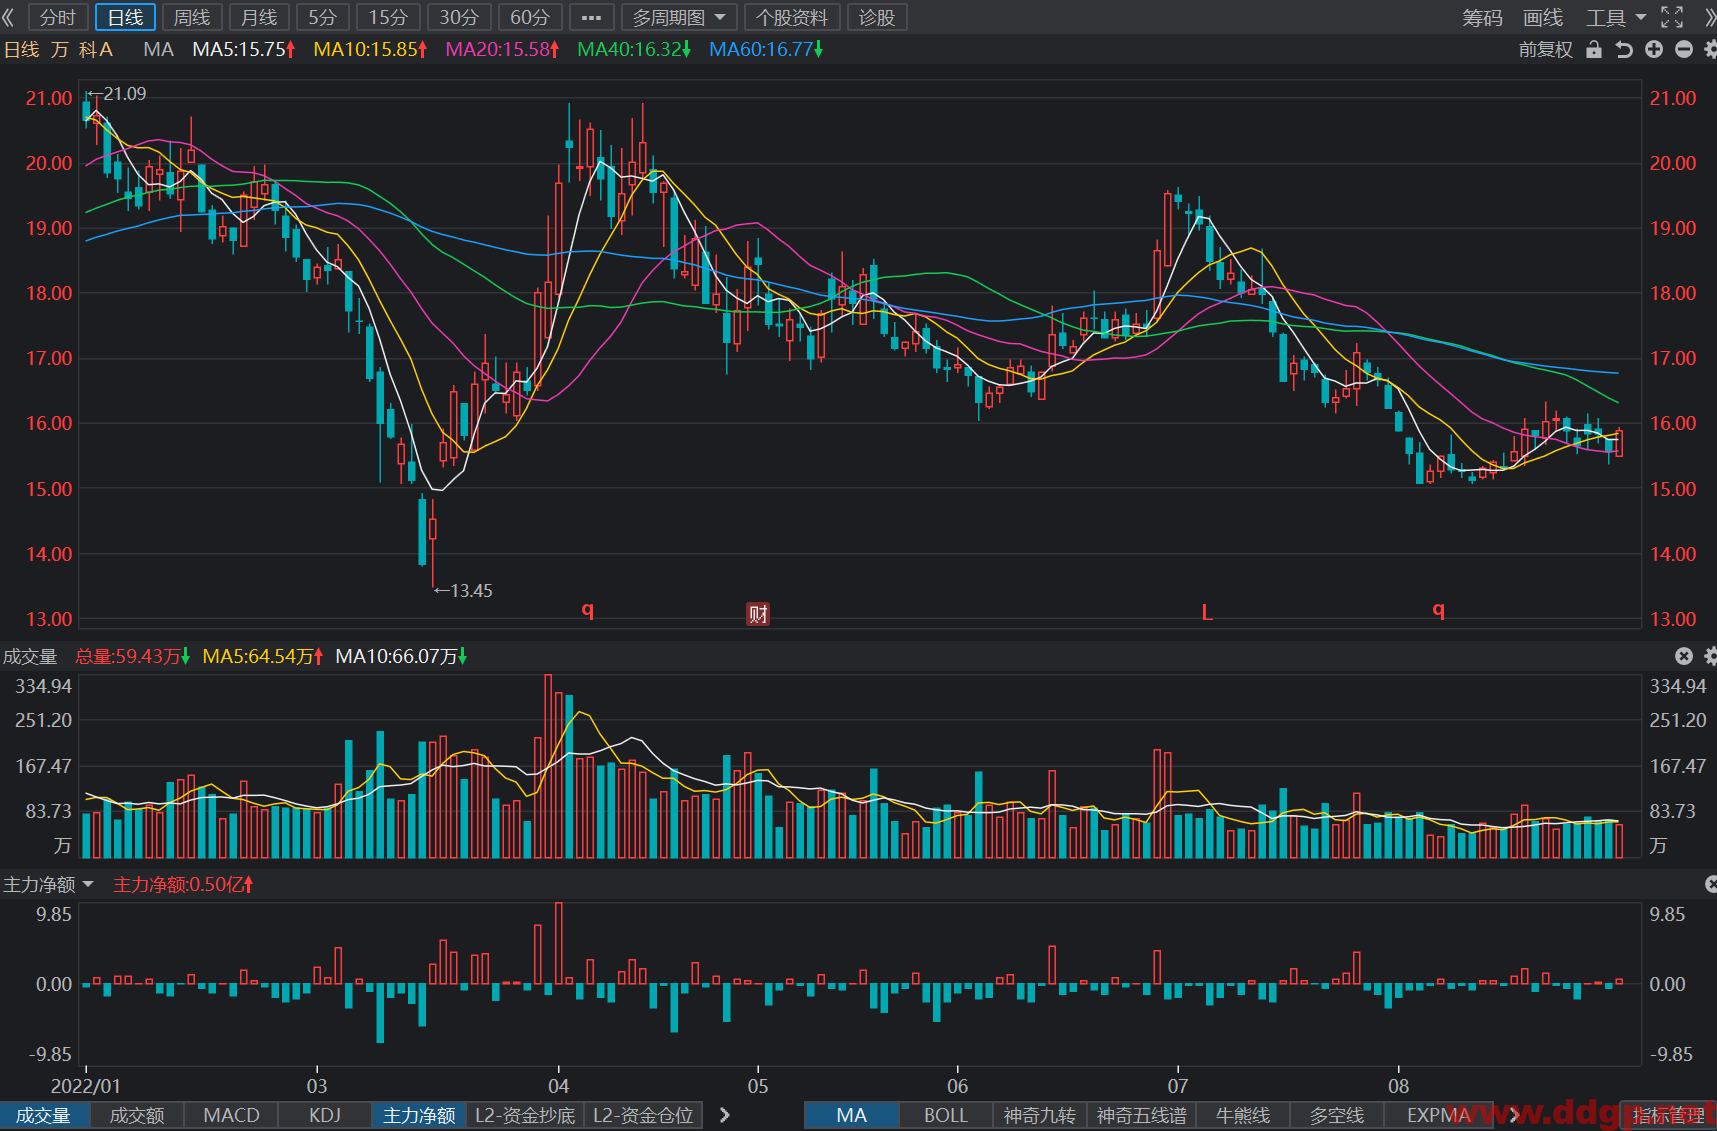Toggle the 前复权 price adjustment mode

pos(1545,49)
